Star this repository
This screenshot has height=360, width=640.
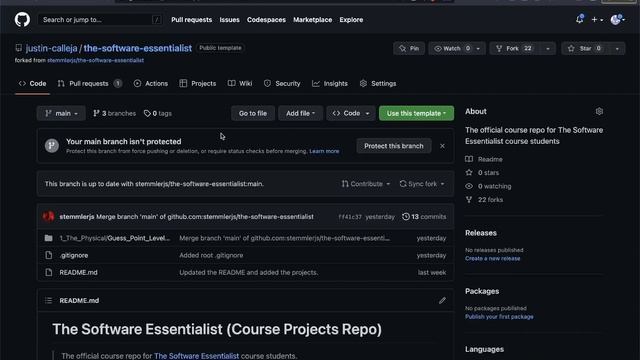585,48
